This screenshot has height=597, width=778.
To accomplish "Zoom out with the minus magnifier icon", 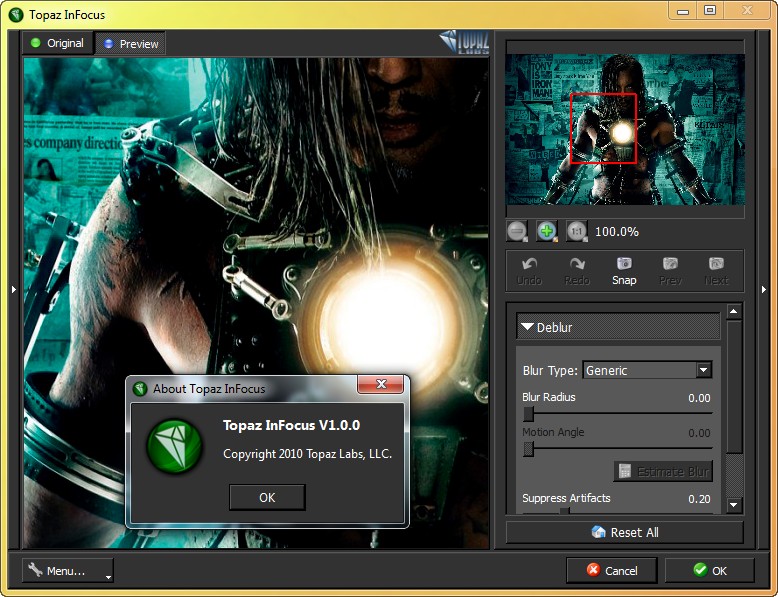I will (x=517, y=231).
